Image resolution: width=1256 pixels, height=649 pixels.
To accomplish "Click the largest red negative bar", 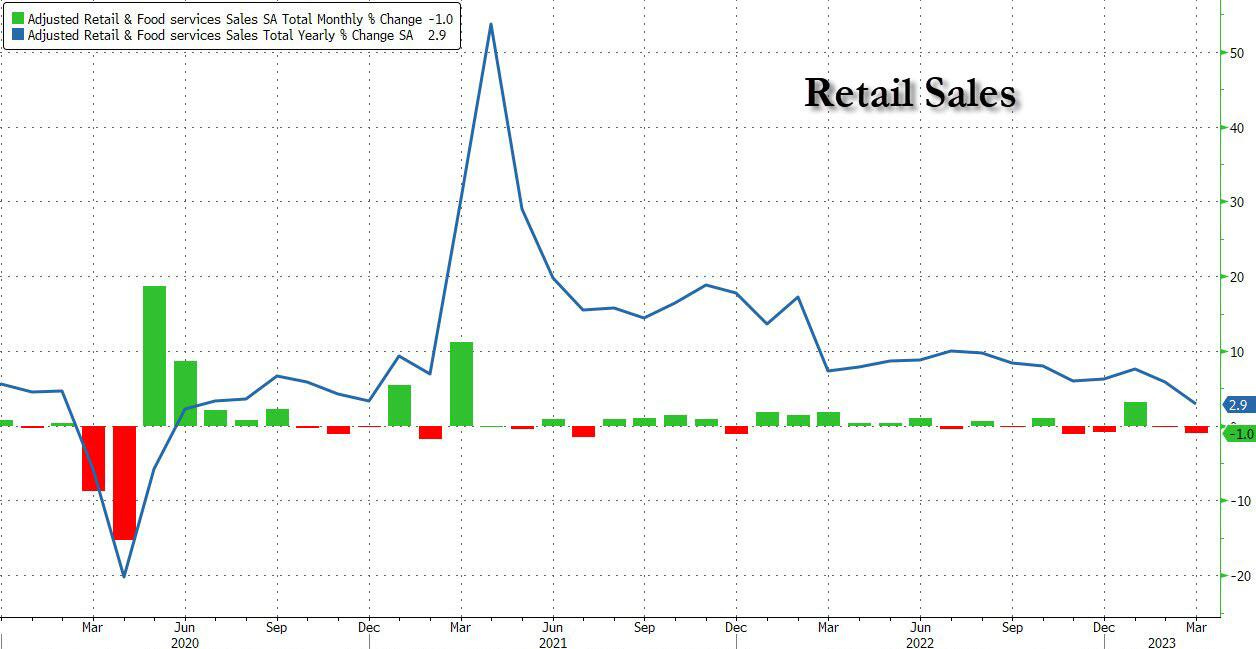I will (124, 482).
